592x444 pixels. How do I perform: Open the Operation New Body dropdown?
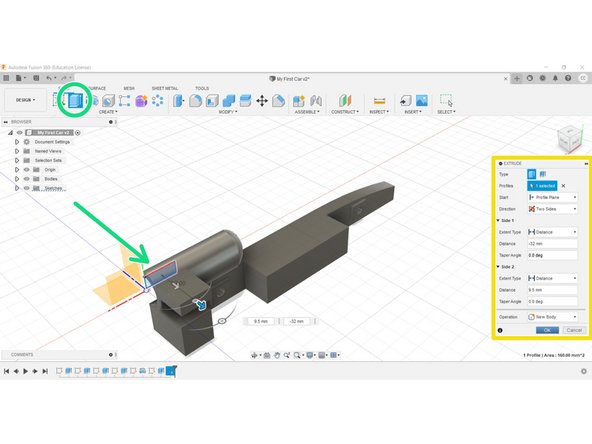[x=552, y=317]
